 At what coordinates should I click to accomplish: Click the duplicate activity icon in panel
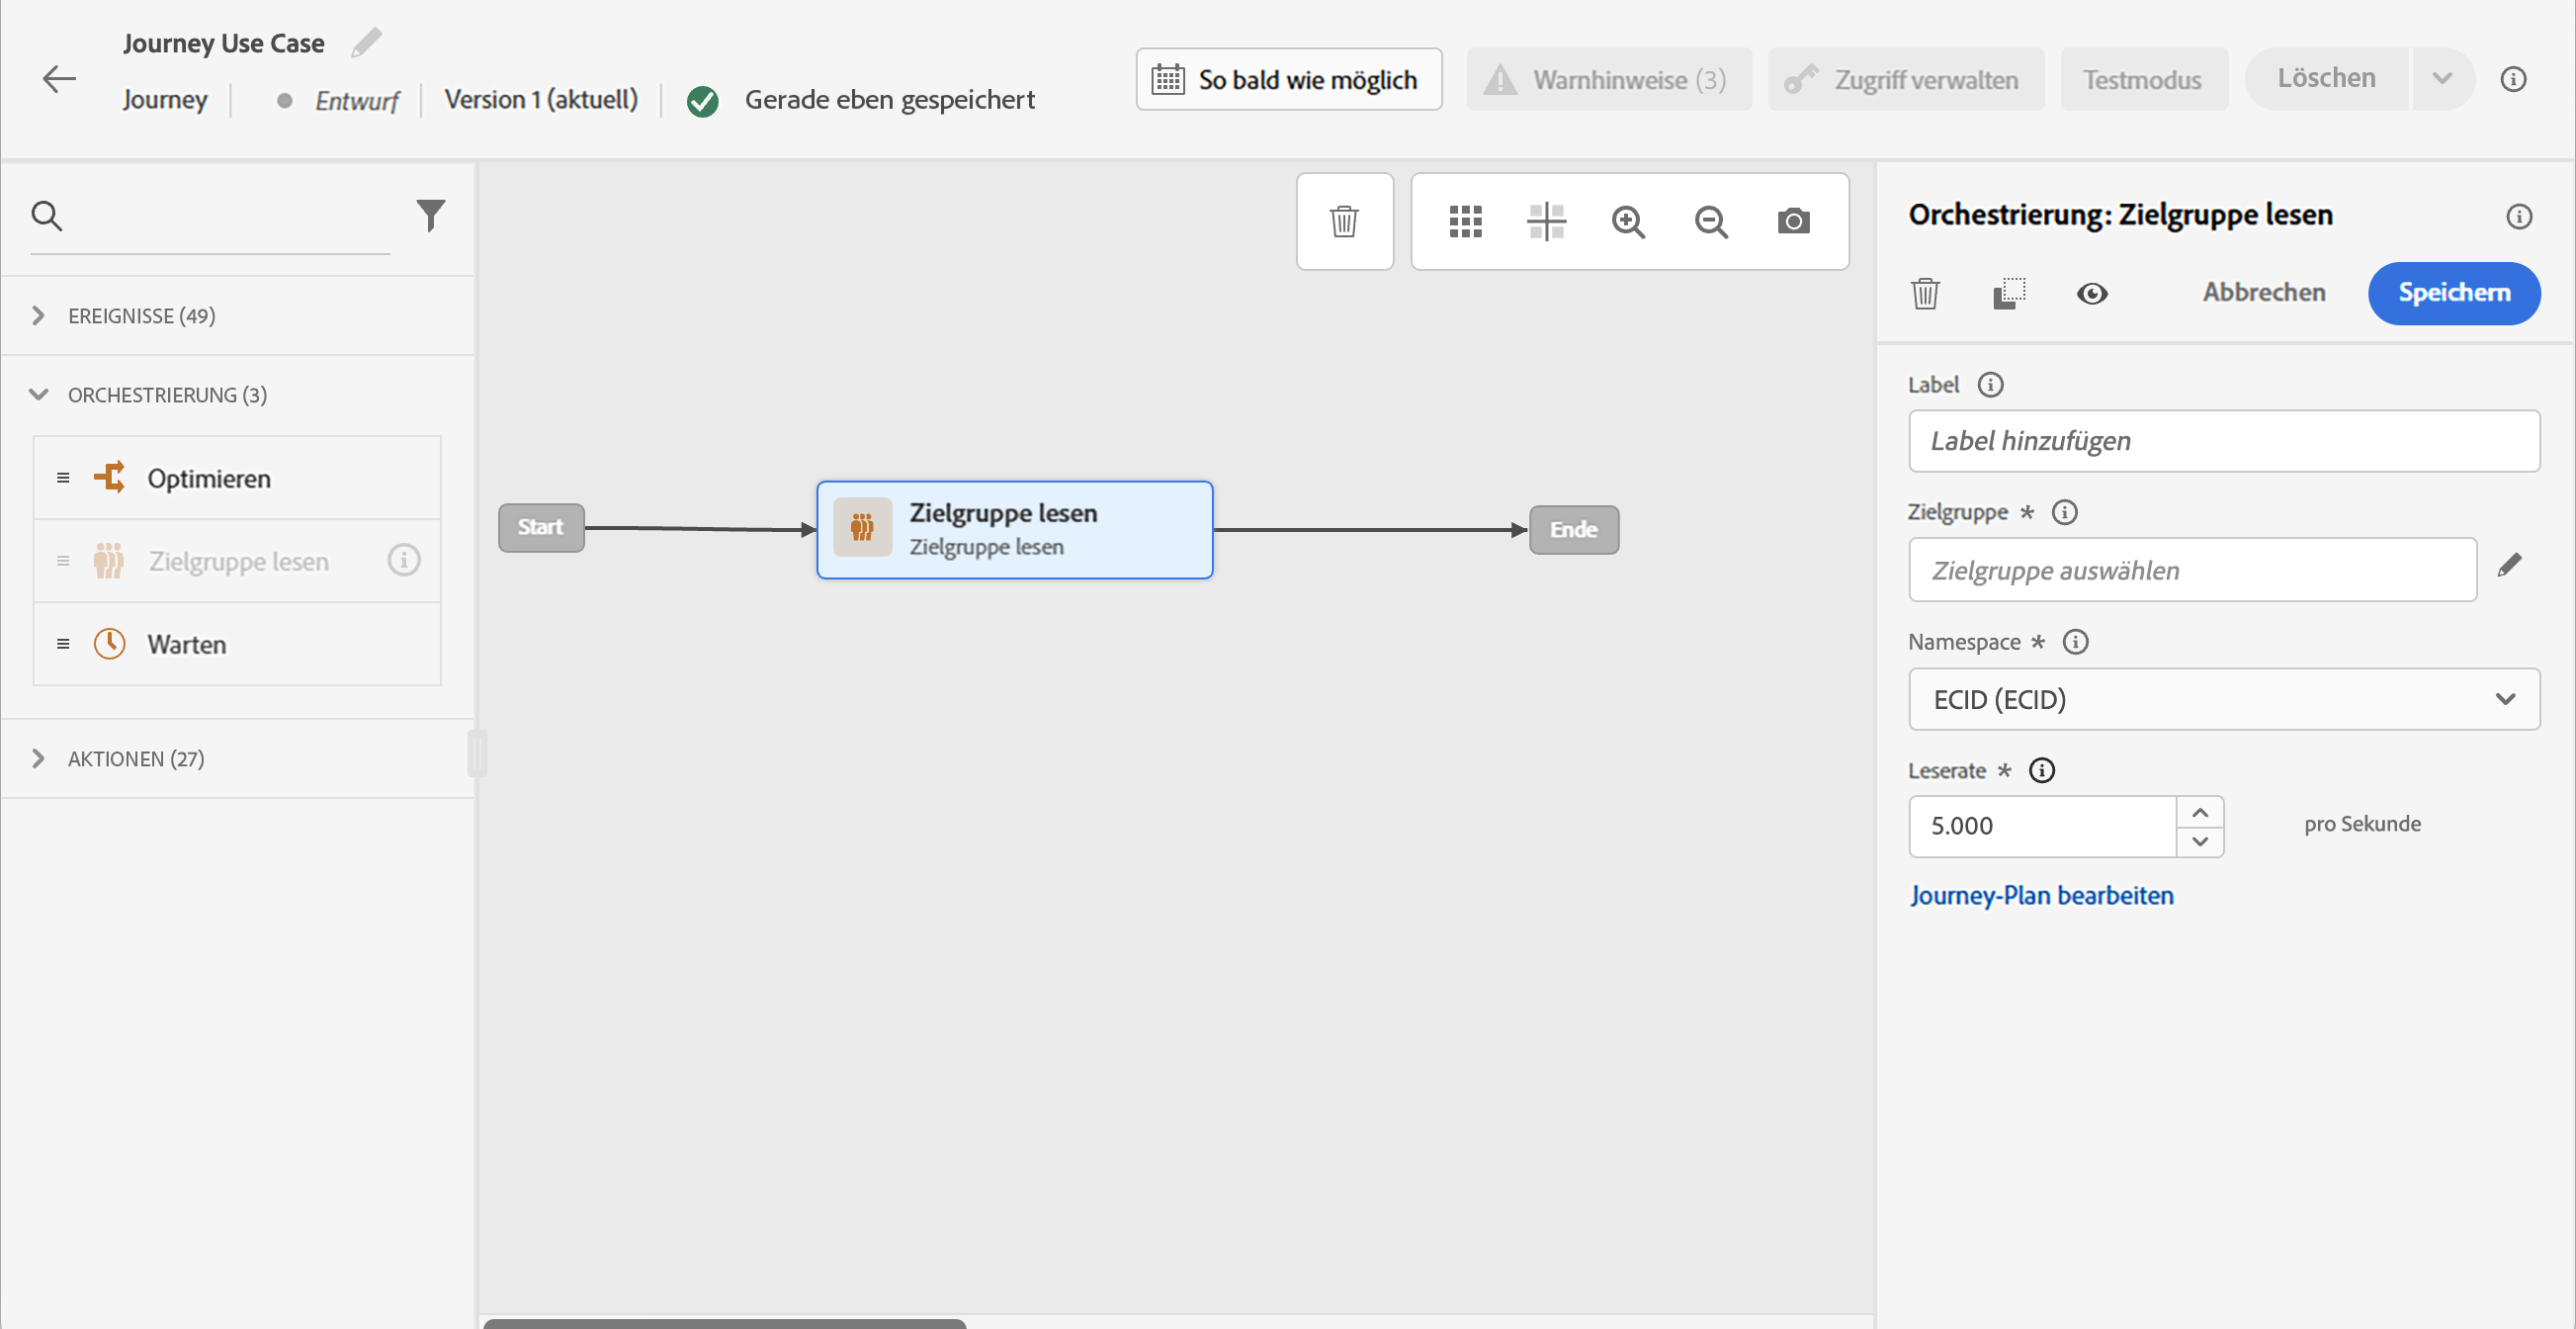pyautogui.click(x=2008, y=293)
